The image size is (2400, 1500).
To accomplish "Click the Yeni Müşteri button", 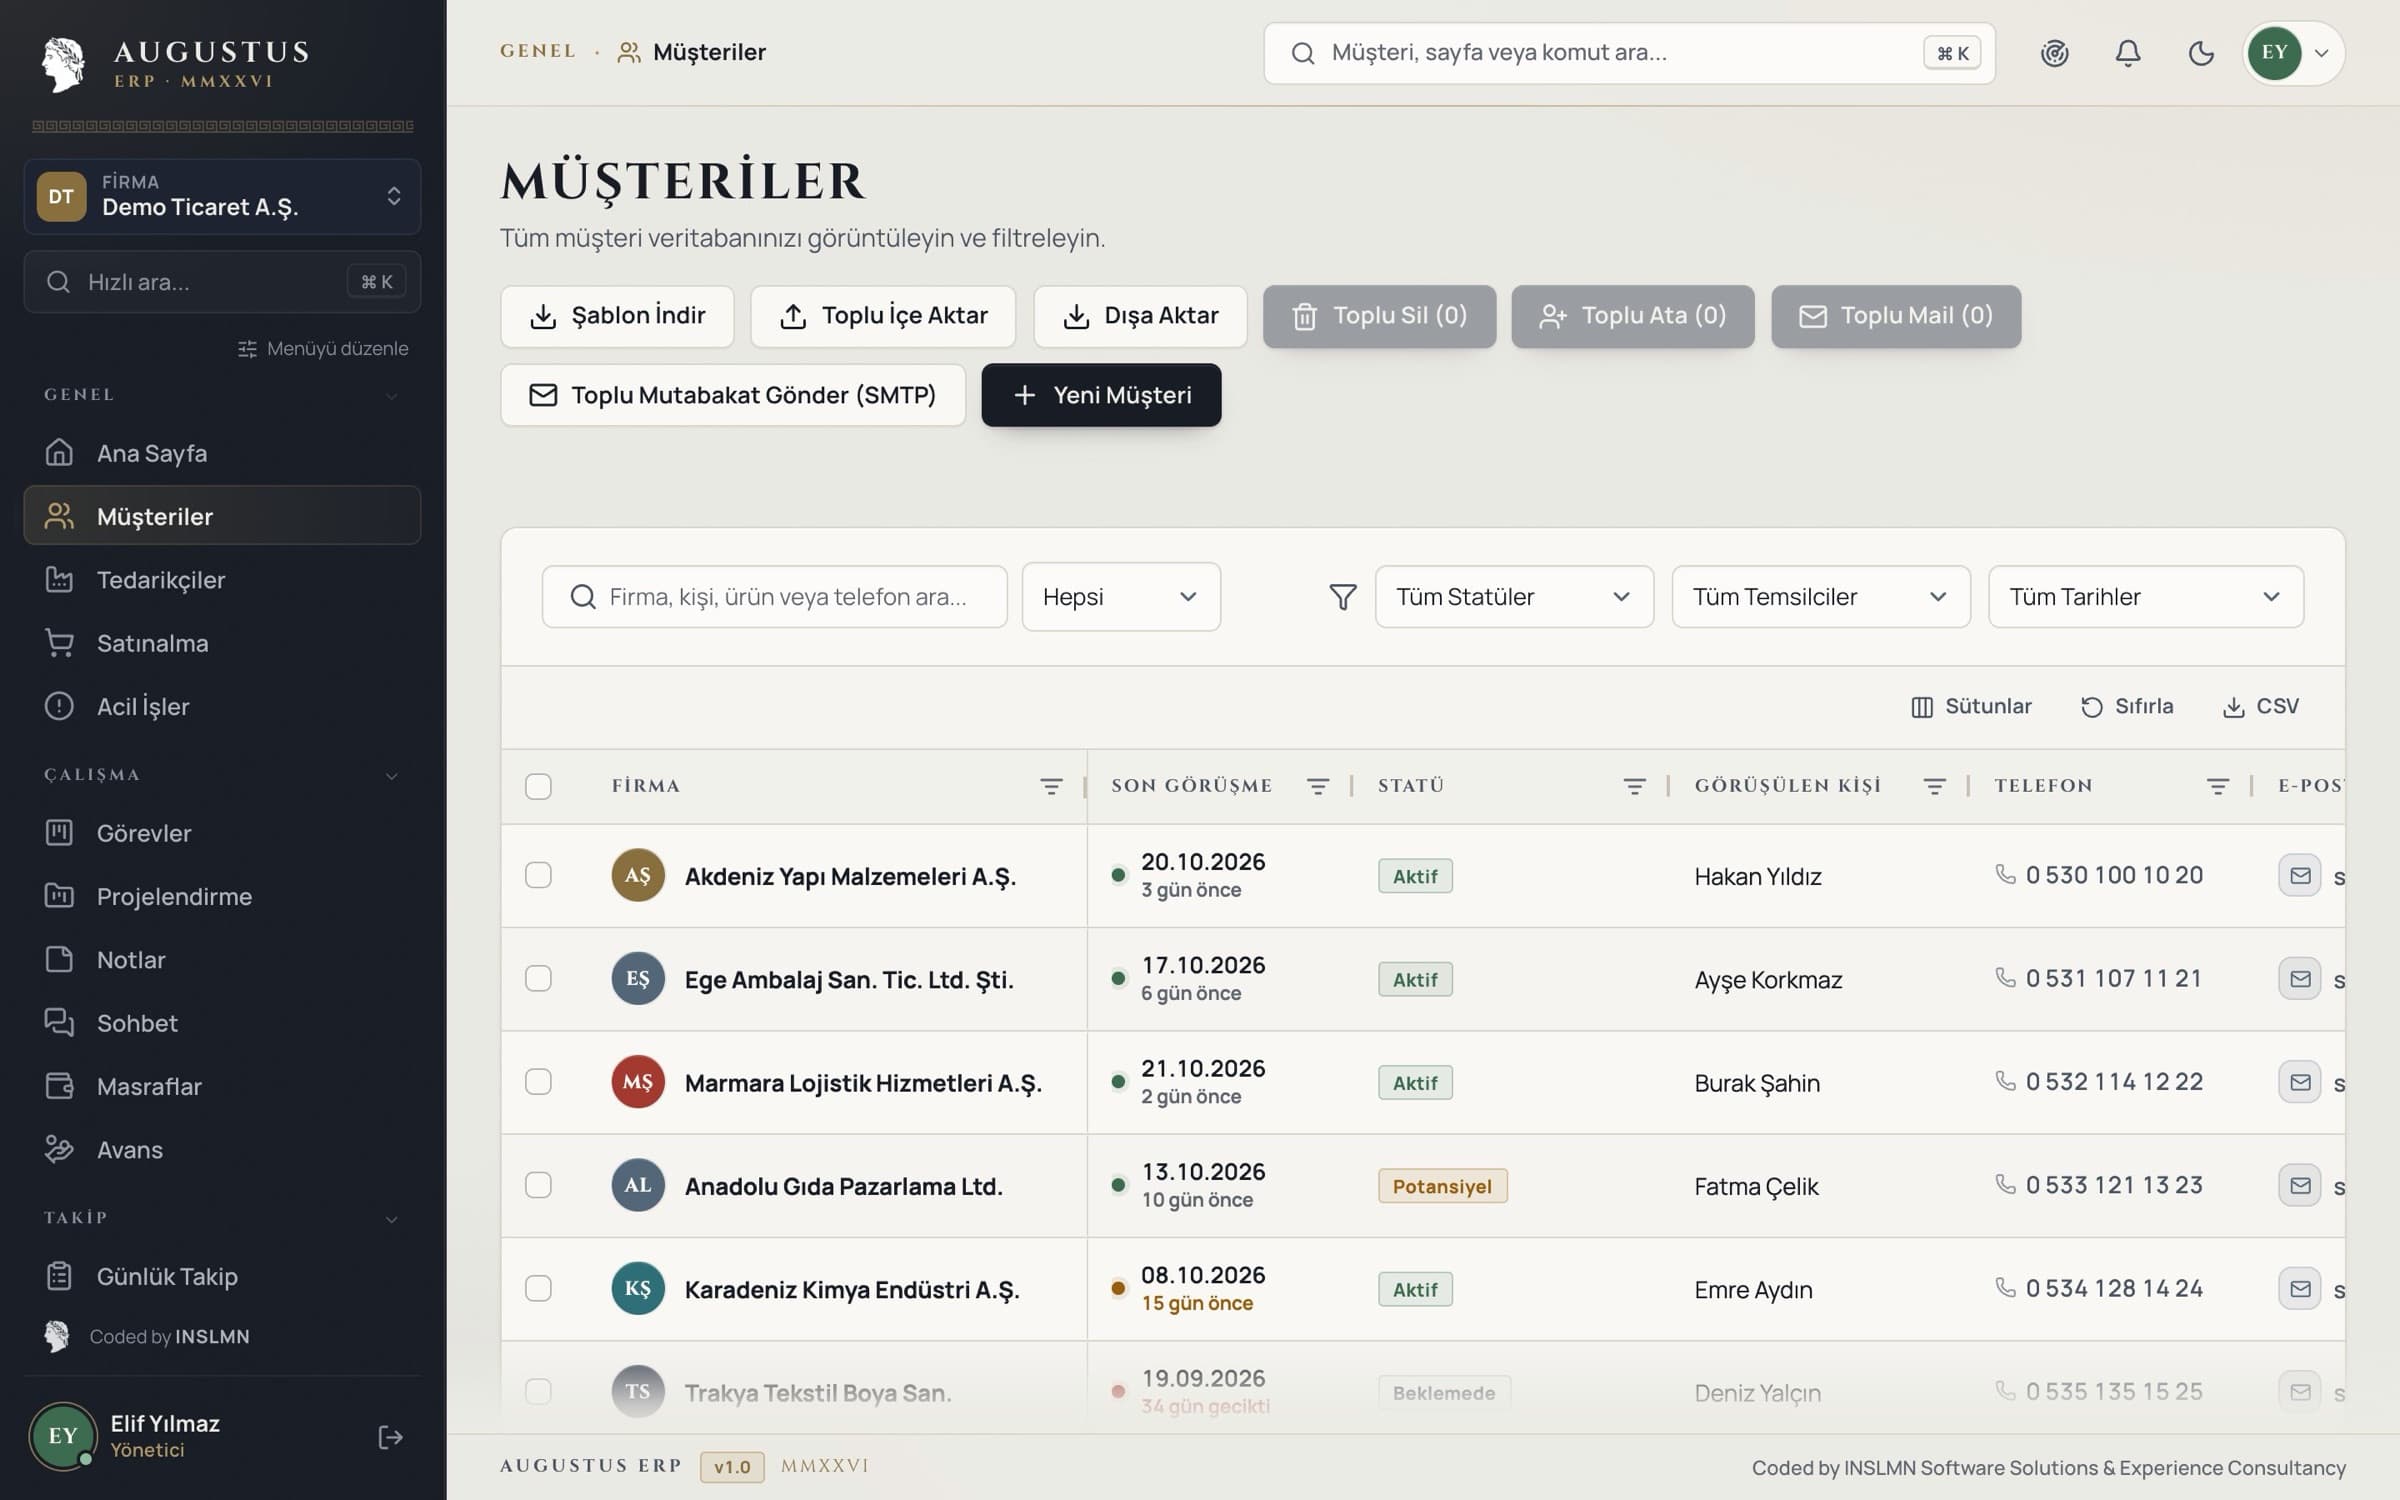I will click(x=1101, y=395).
